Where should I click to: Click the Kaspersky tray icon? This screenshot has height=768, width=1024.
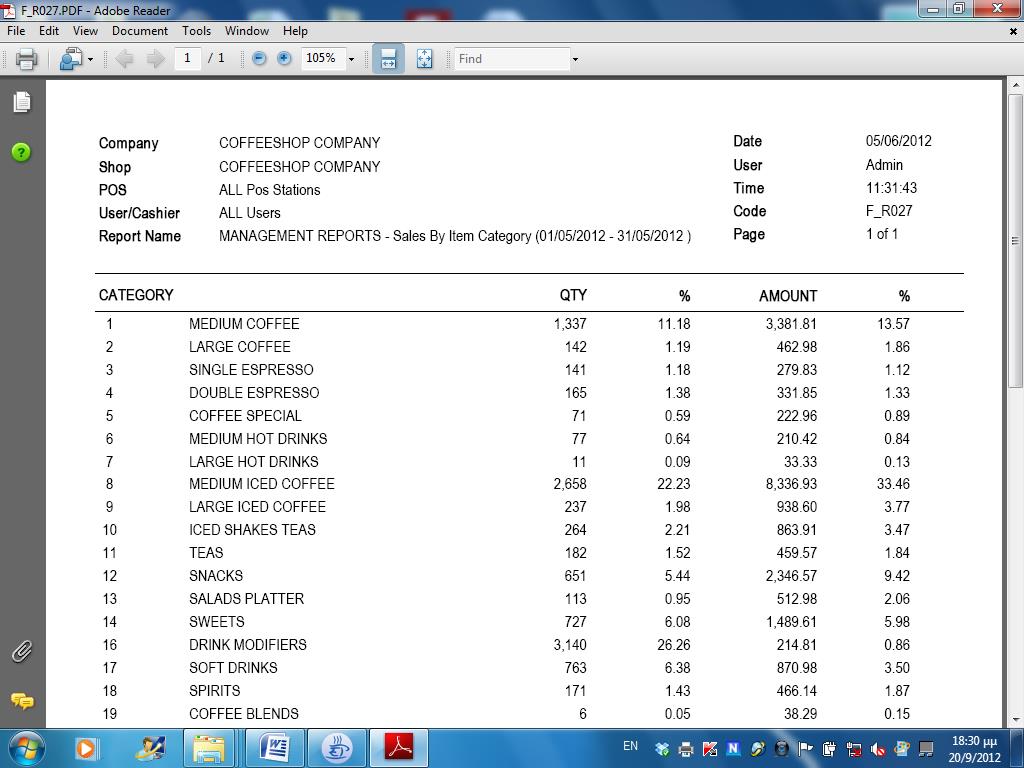point(710,748)
